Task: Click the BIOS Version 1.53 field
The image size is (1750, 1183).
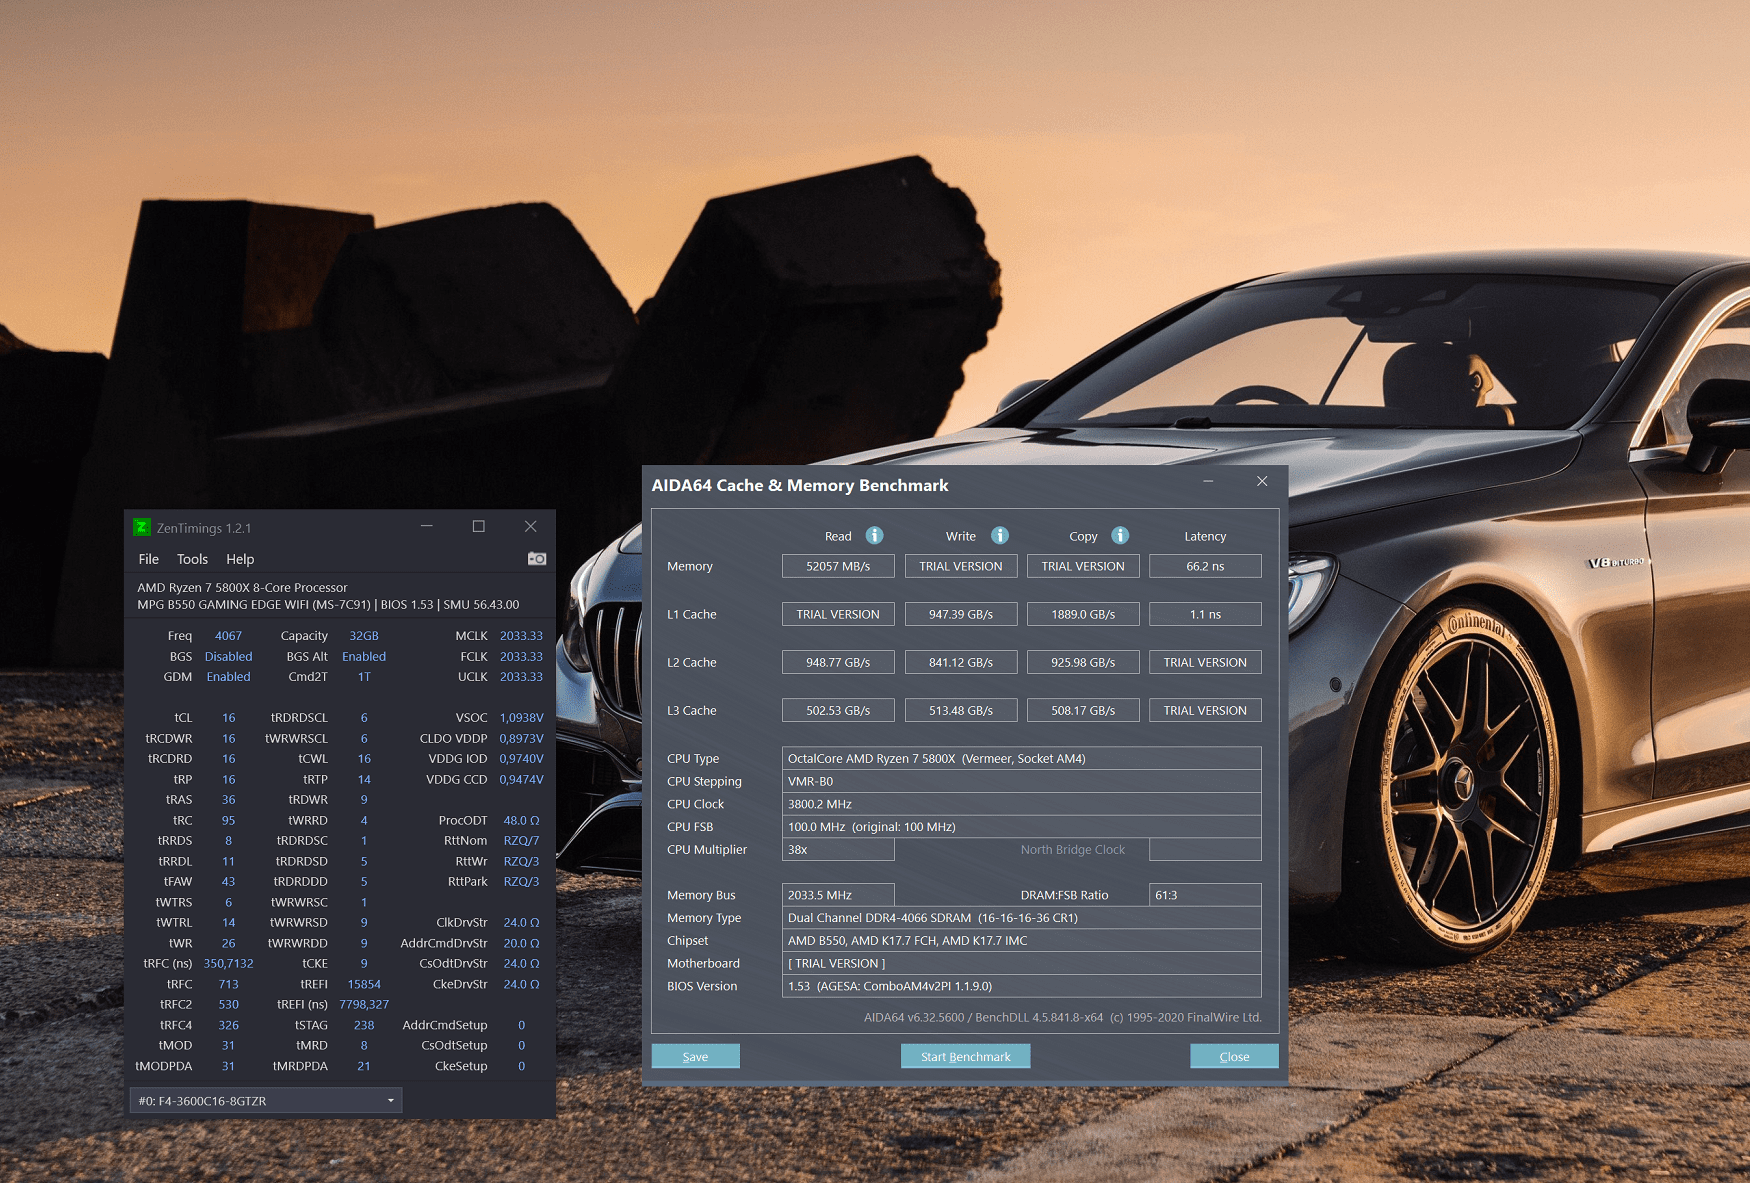Action: point(1021,986)
